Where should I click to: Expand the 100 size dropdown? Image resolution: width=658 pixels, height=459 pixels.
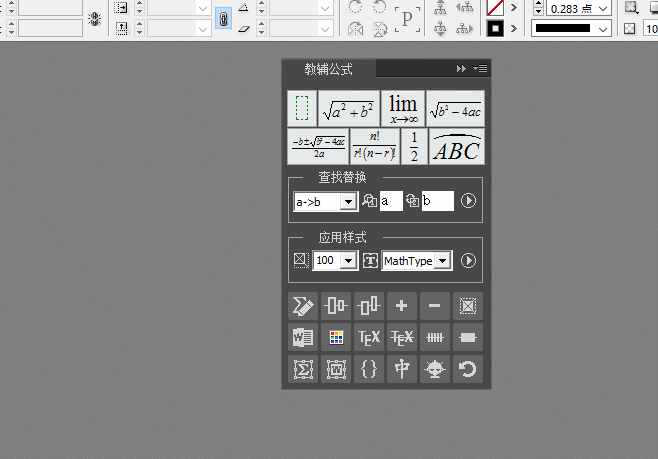347,261
